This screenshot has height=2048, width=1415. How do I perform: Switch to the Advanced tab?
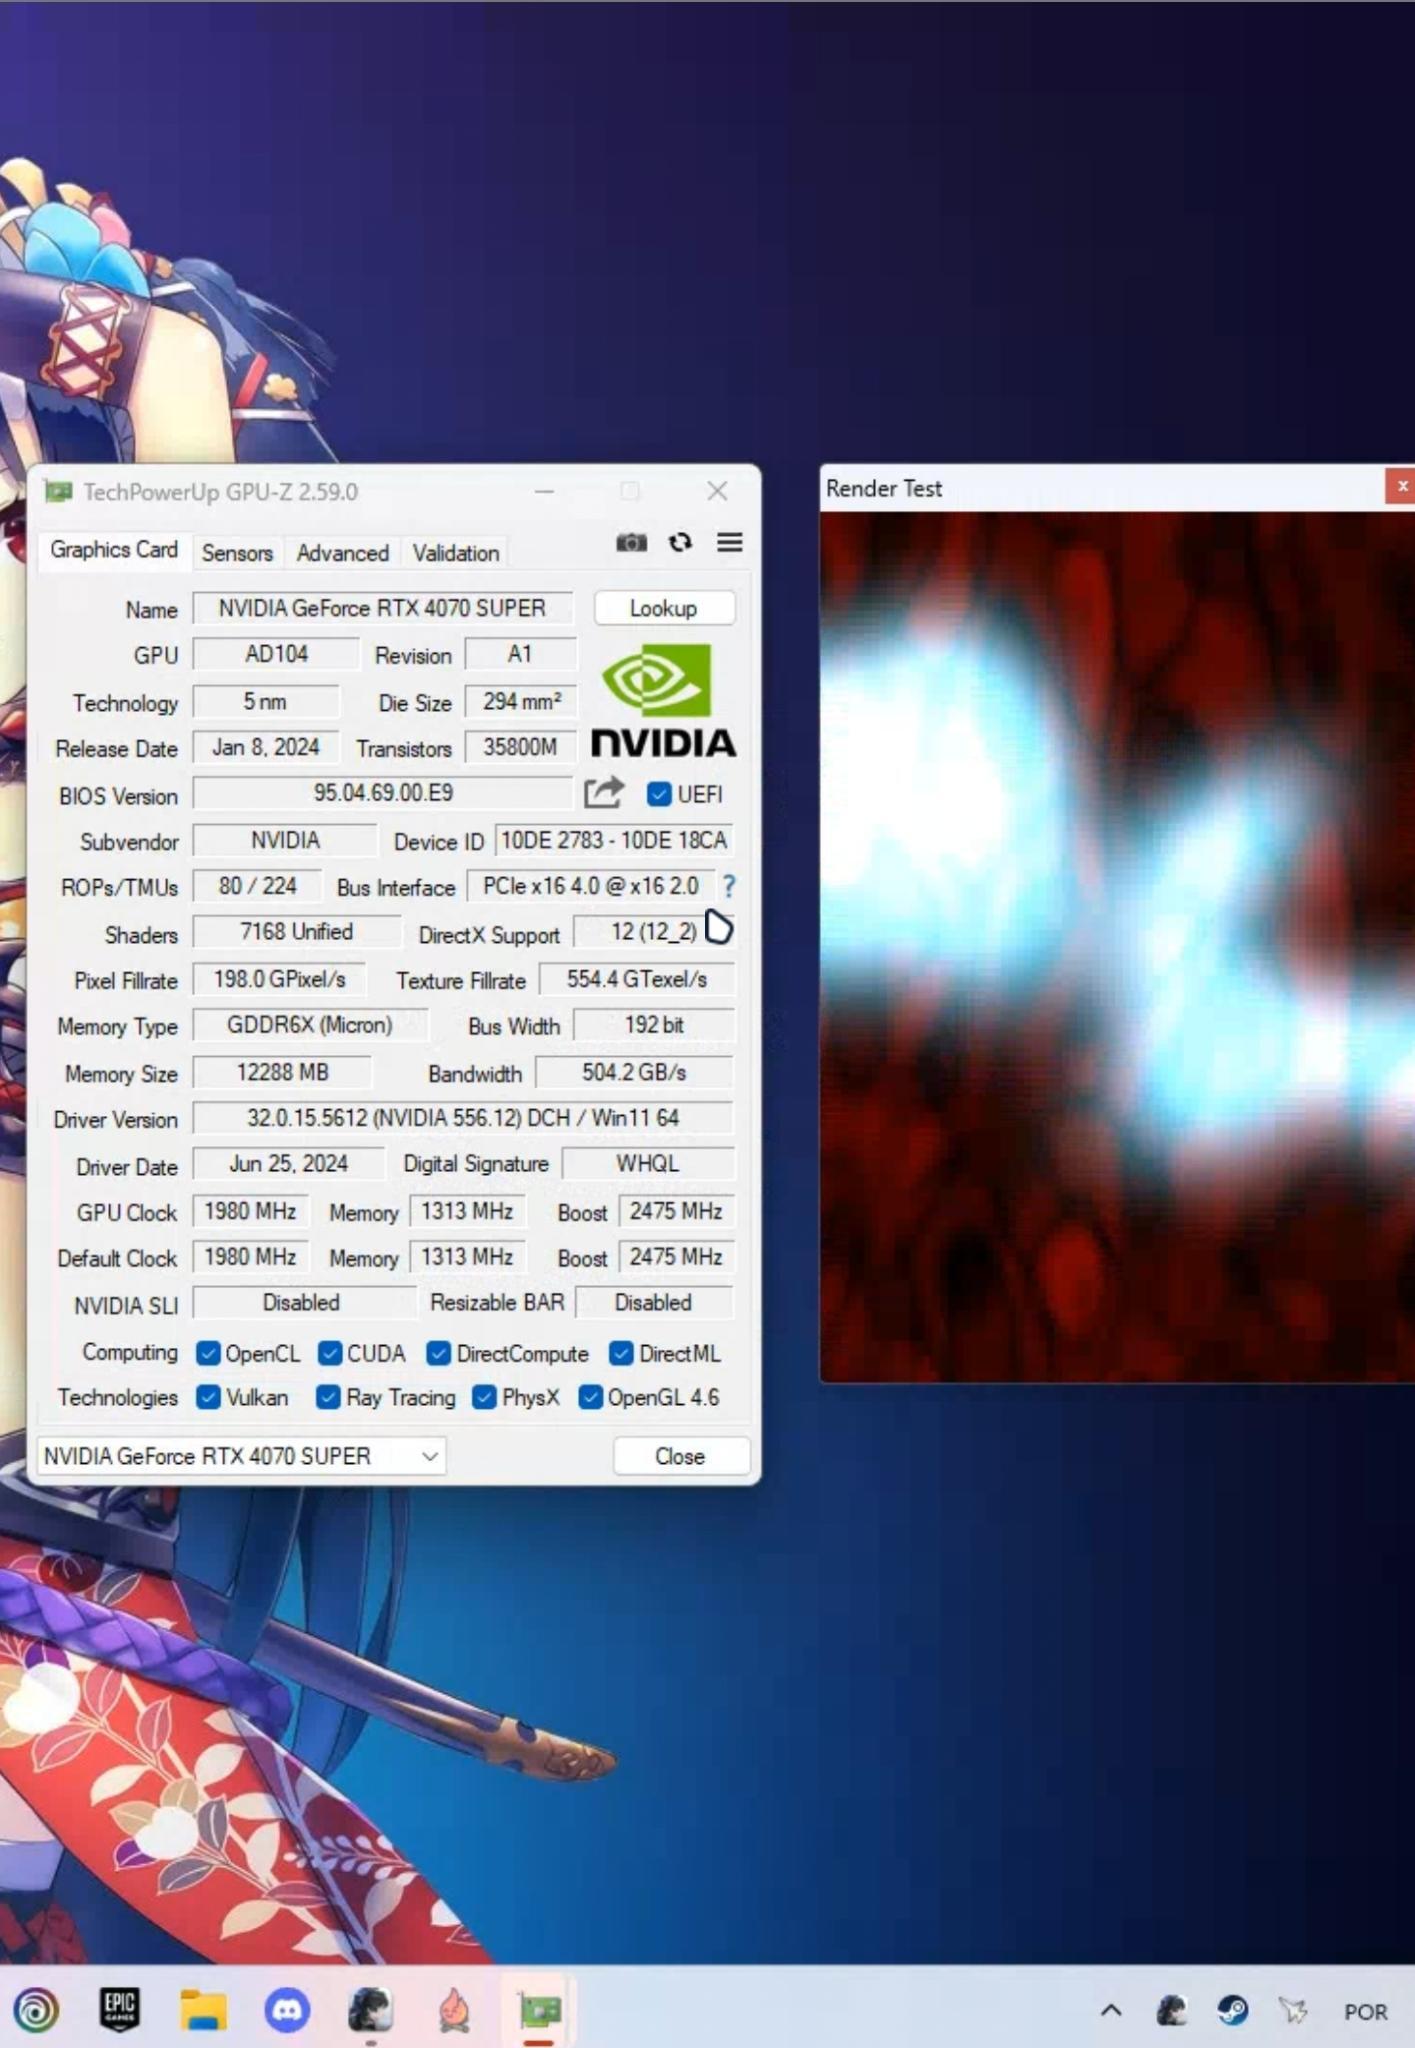pos(342,553)
